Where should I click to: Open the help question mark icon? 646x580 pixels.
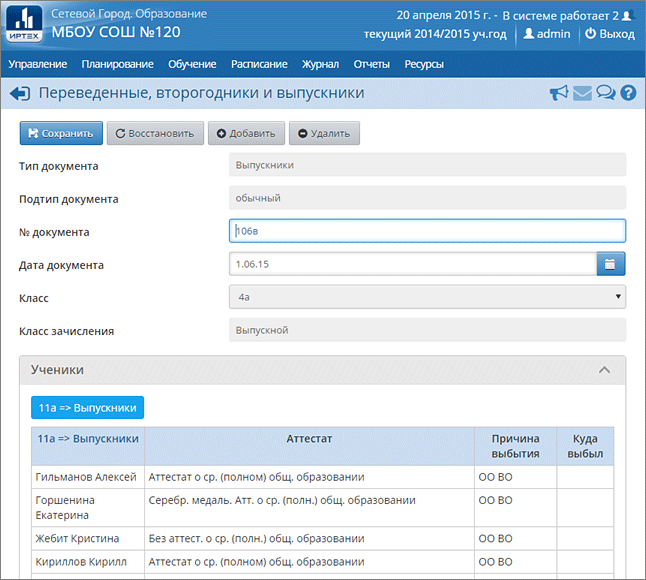(628, 93)
